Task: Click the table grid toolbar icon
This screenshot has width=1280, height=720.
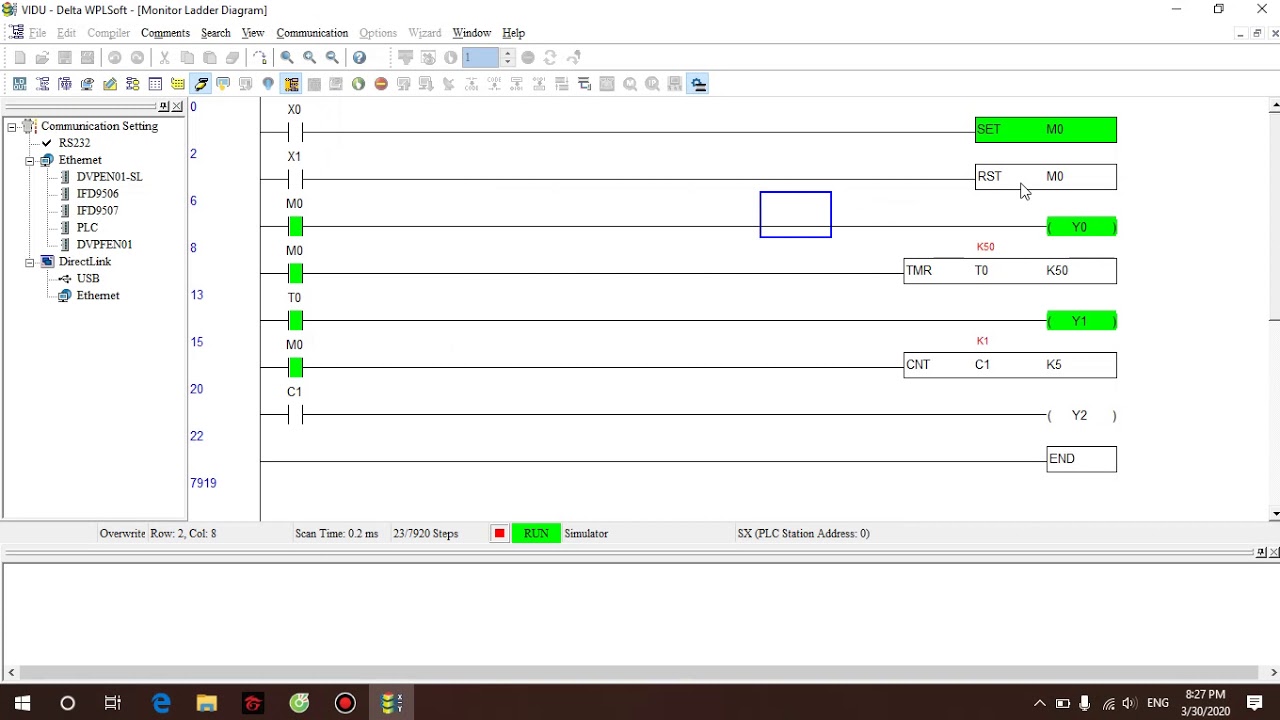Action: point(155,84)
